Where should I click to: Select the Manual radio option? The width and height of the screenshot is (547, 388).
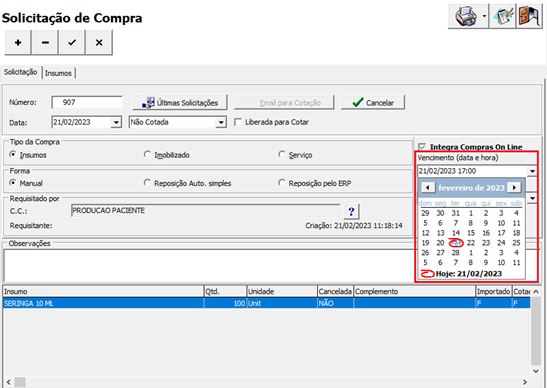[x=13, y=182]
